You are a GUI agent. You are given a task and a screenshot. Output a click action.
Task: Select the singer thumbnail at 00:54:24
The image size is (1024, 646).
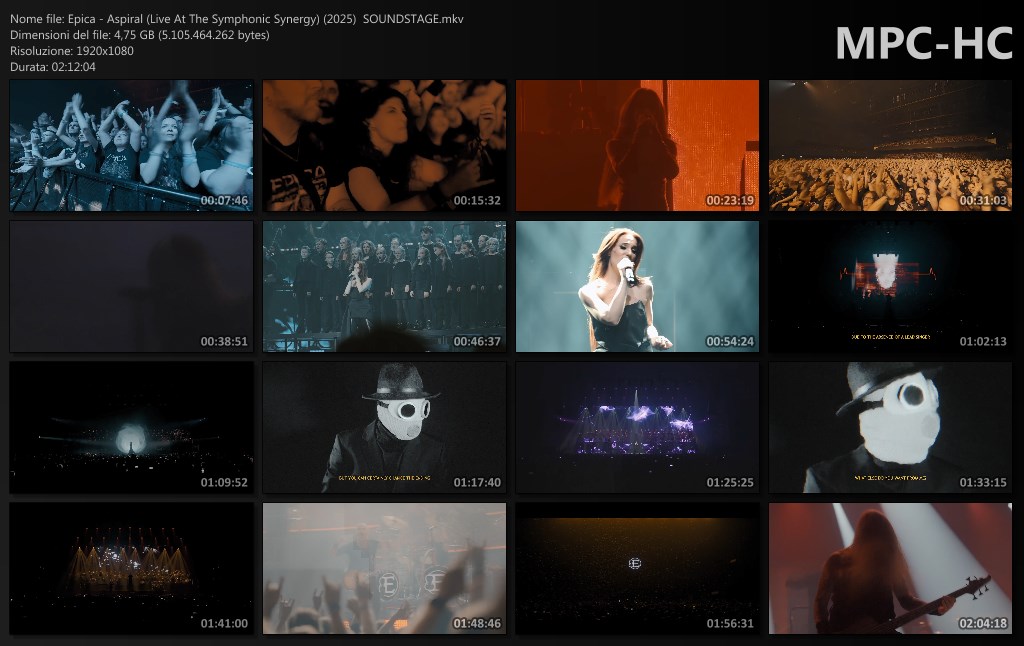[x=637, y=287]
